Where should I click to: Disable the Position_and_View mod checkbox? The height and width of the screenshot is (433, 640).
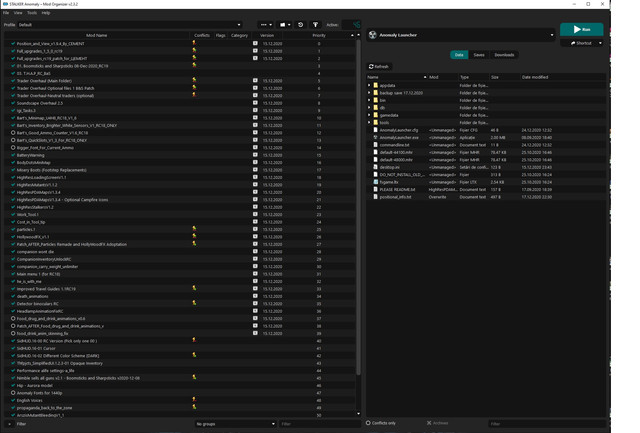click(13, 43)
